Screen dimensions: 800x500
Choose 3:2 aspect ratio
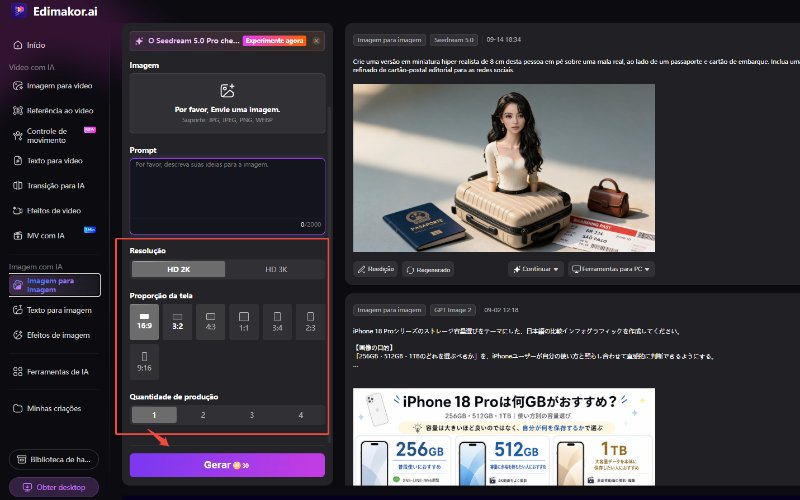178,322
